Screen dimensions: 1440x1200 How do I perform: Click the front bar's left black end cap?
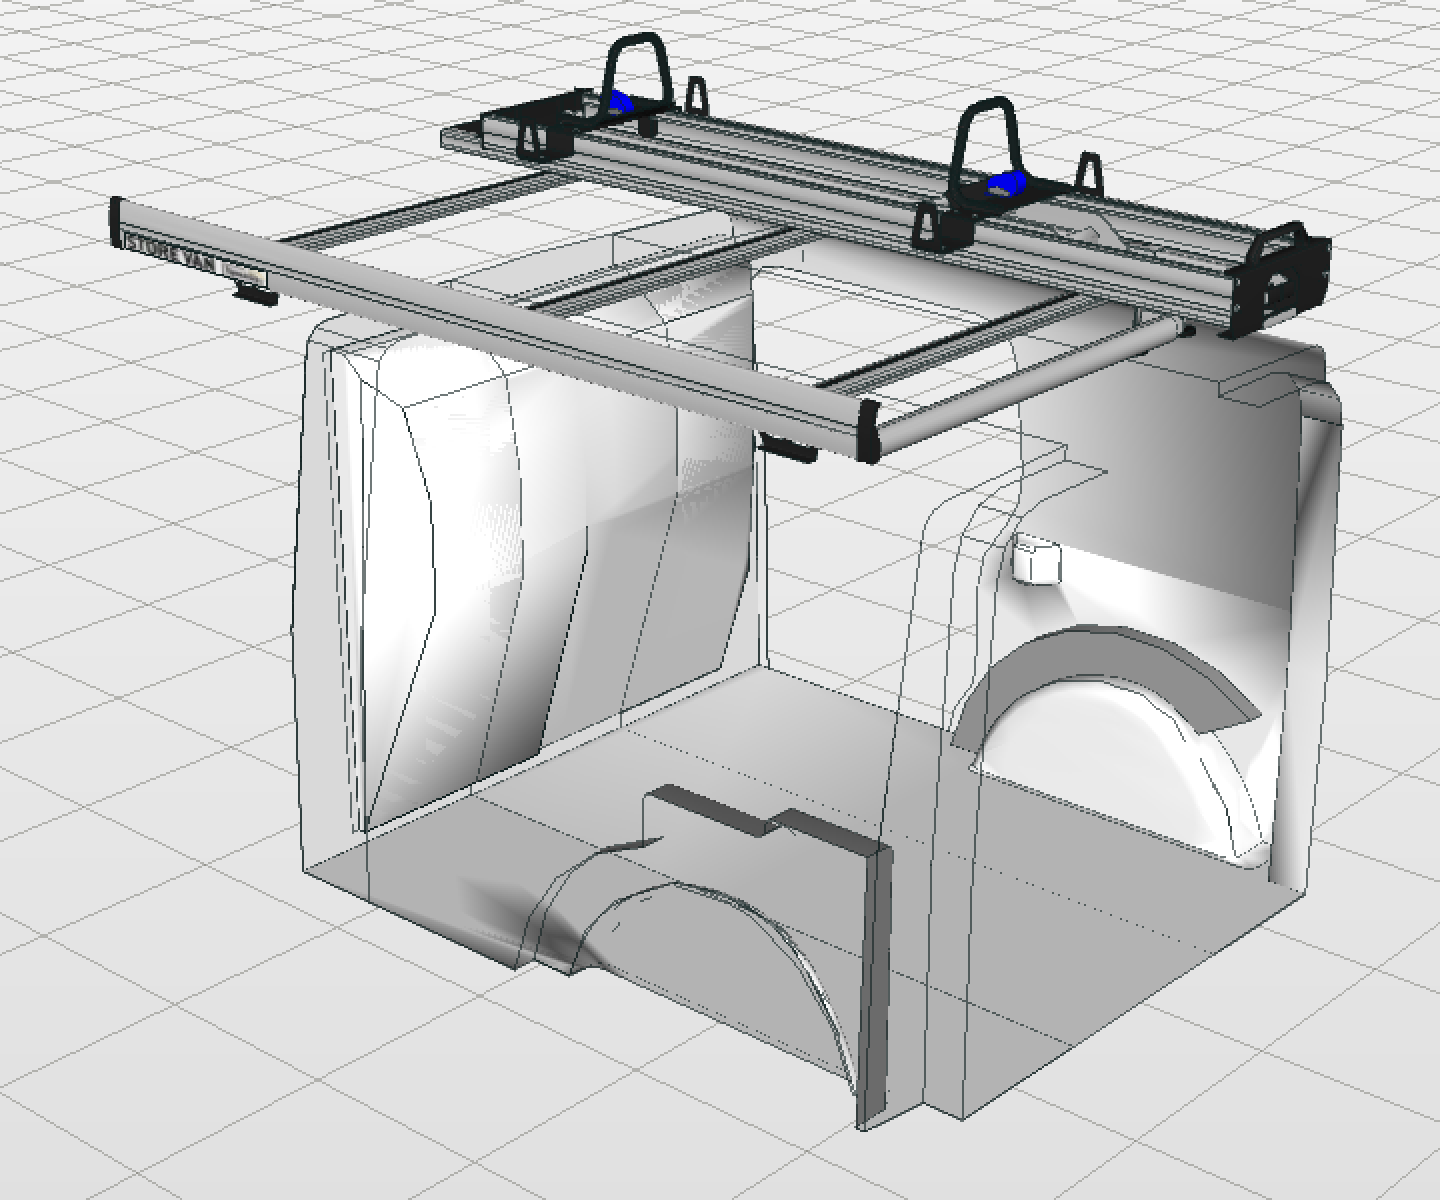116,221
